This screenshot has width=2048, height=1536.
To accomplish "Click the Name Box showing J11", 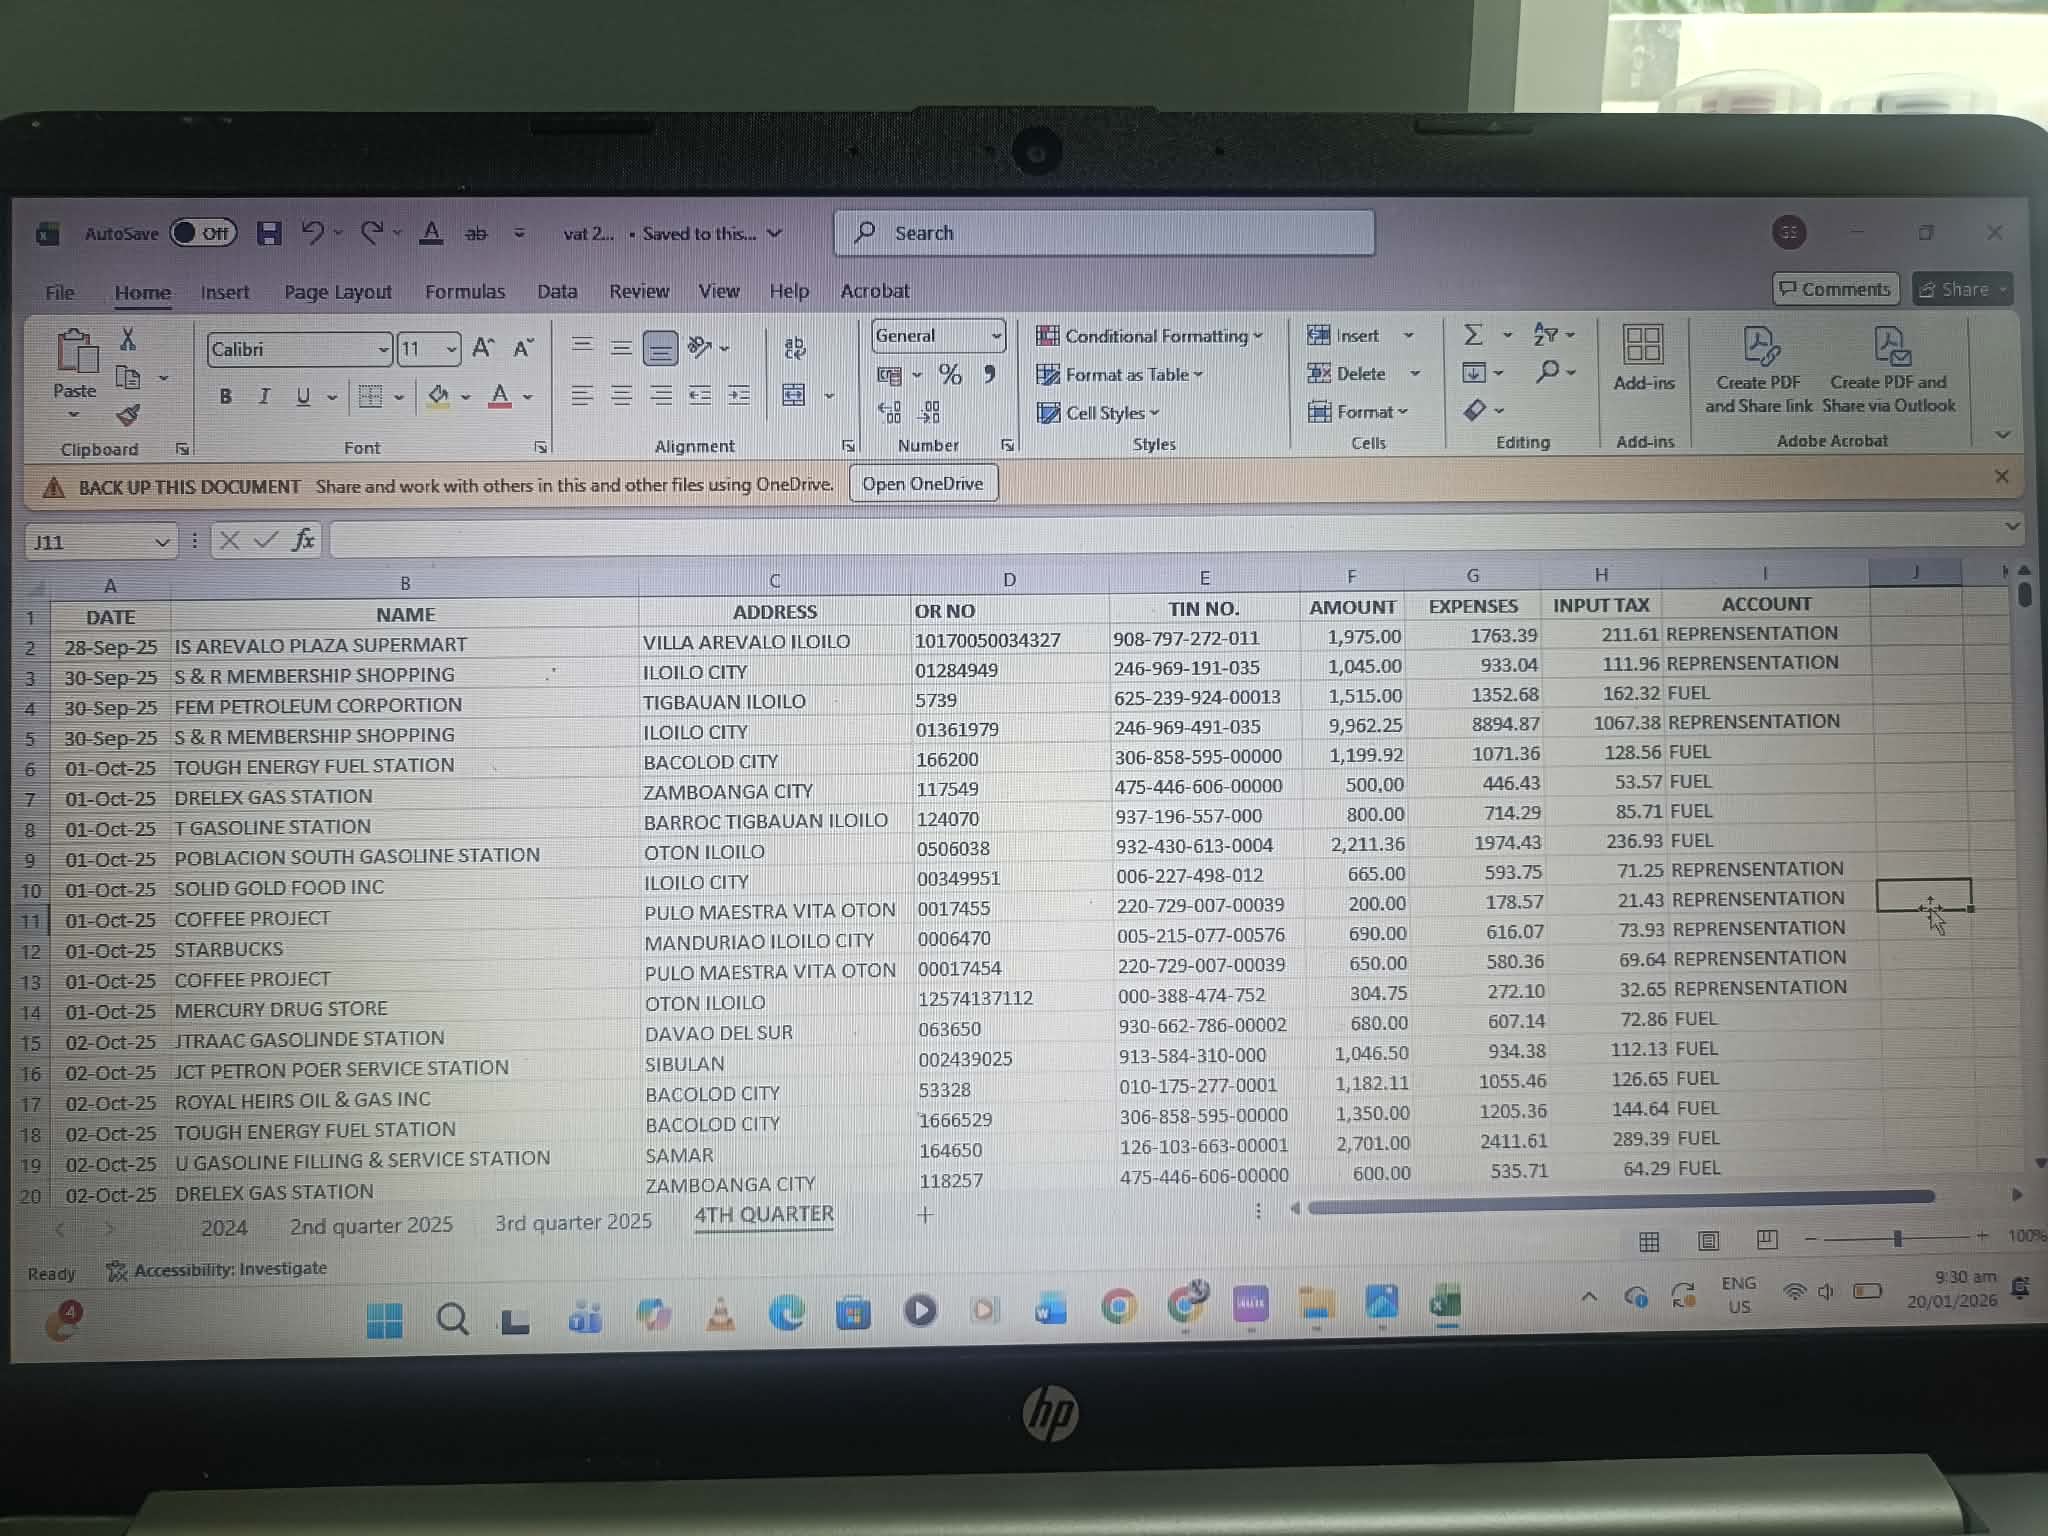I will (100, 542).
